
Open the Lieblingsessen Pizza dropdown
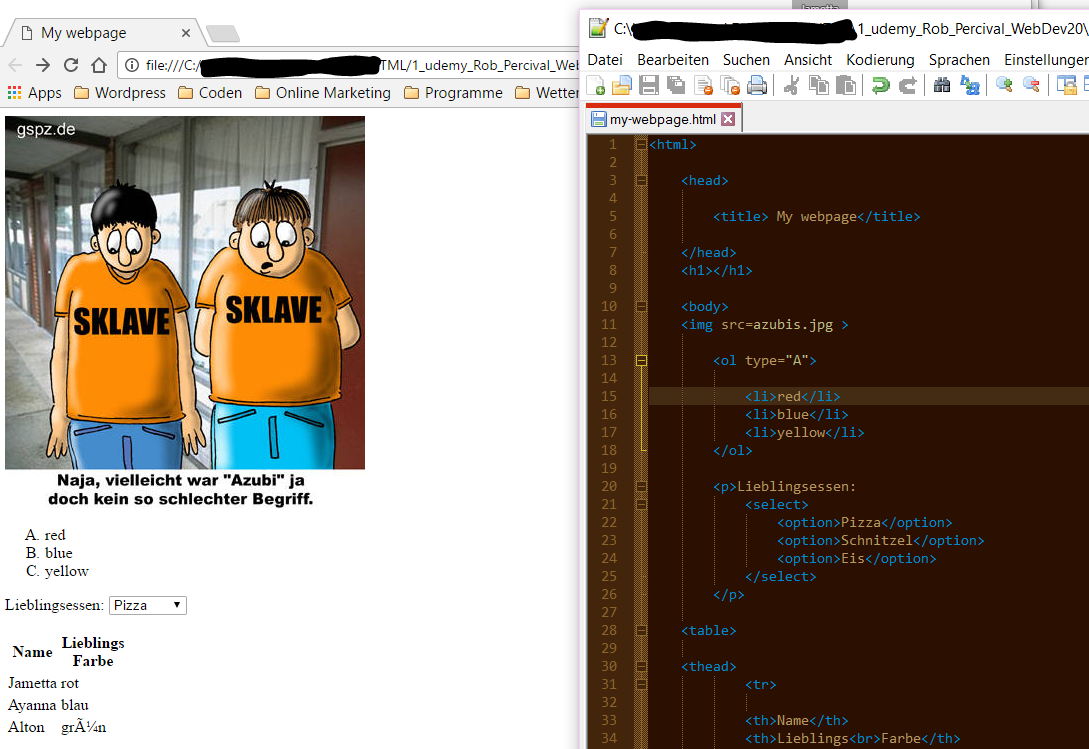tap(147, 605)
